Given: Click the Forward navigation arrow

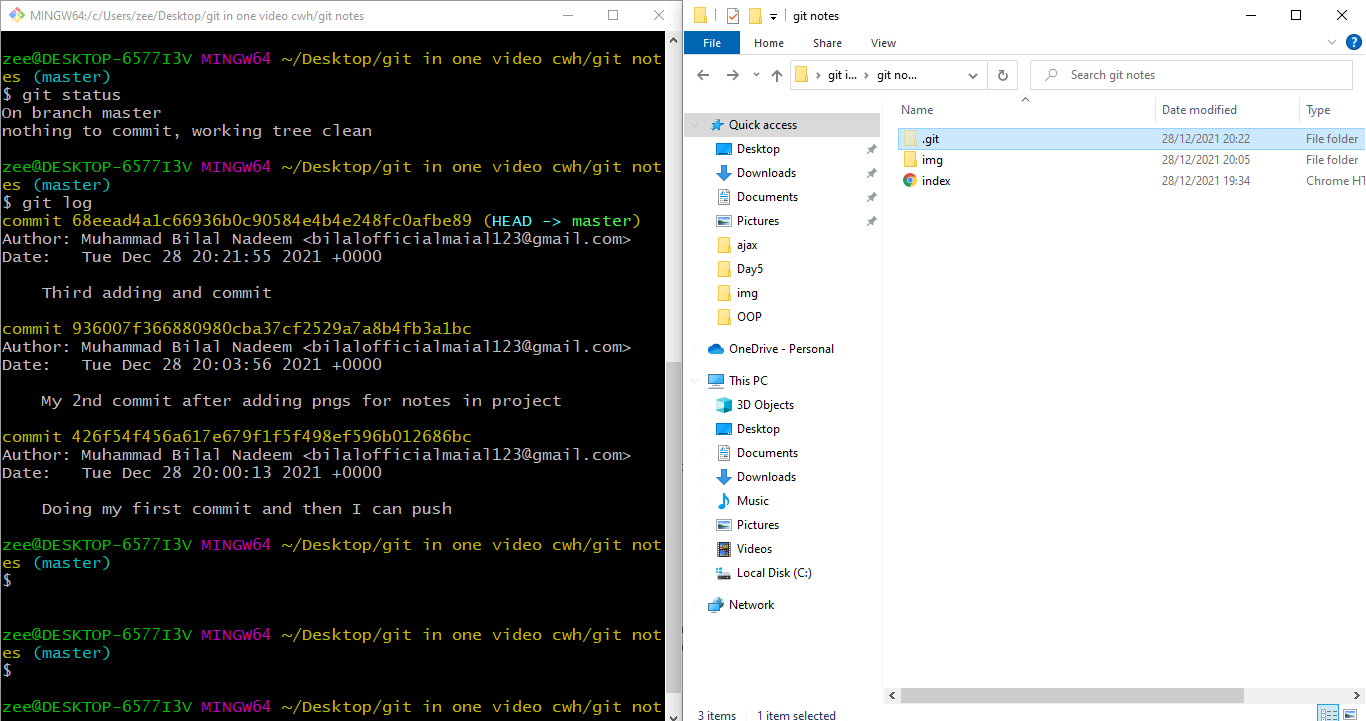Looking at the screenshot, I should (x=733, y=75).
